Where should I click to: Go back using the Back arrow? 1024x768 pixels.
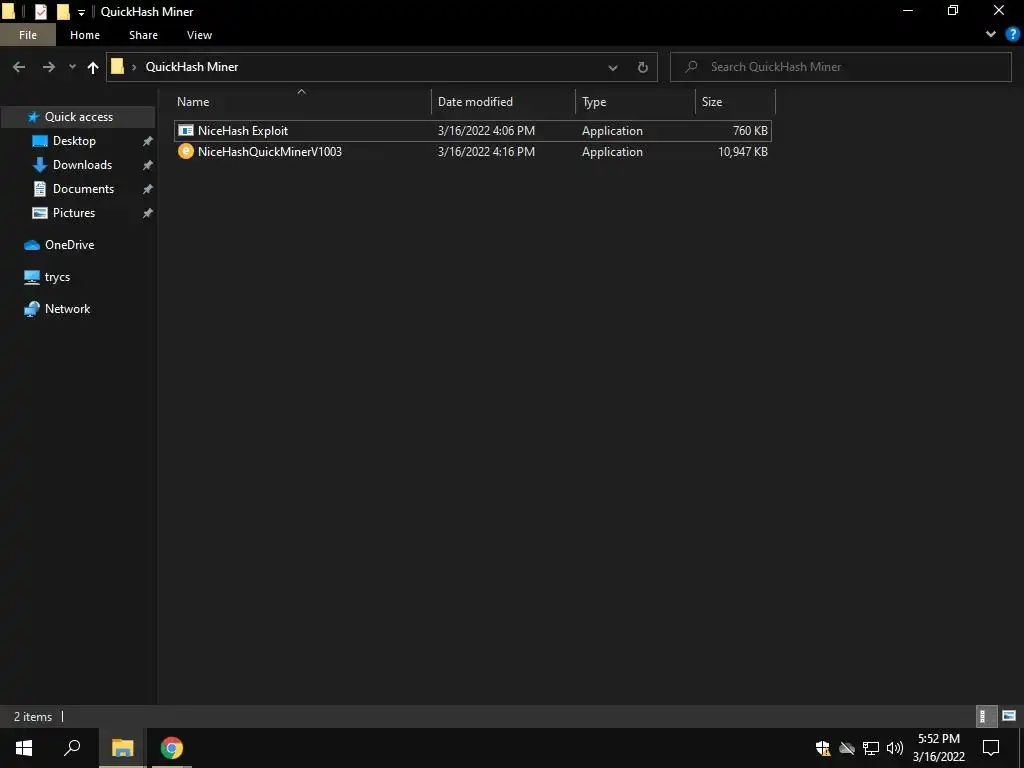pyautogui.click(x=19, y=67)
